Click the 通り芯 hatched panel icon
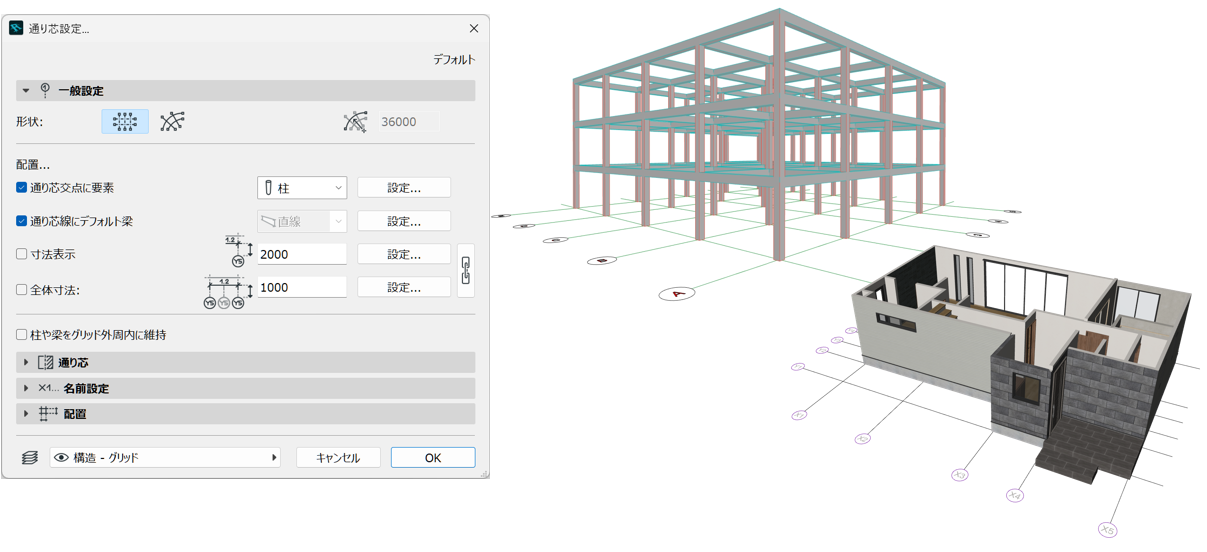The image size is (1207, 552). tap(46, 363)
